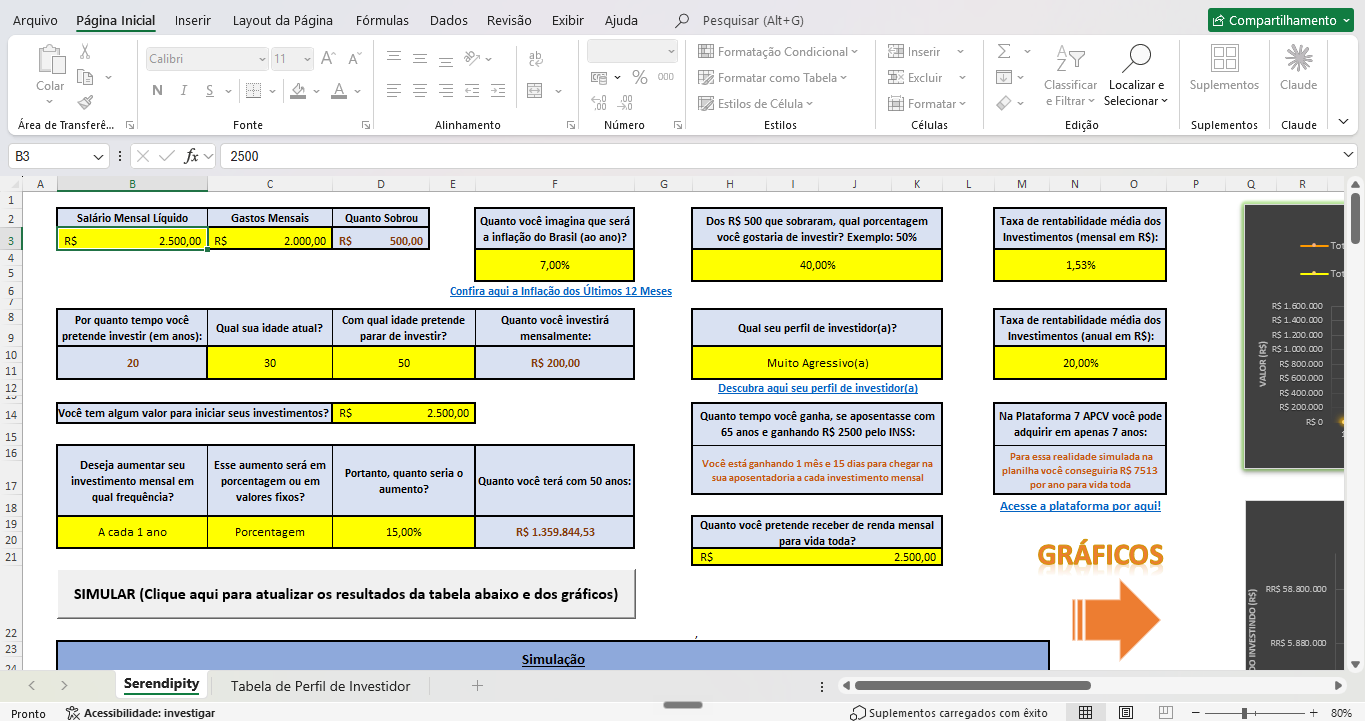
Task: Open Formatação Condicional dropdown
Action: [x=774, y=51]
